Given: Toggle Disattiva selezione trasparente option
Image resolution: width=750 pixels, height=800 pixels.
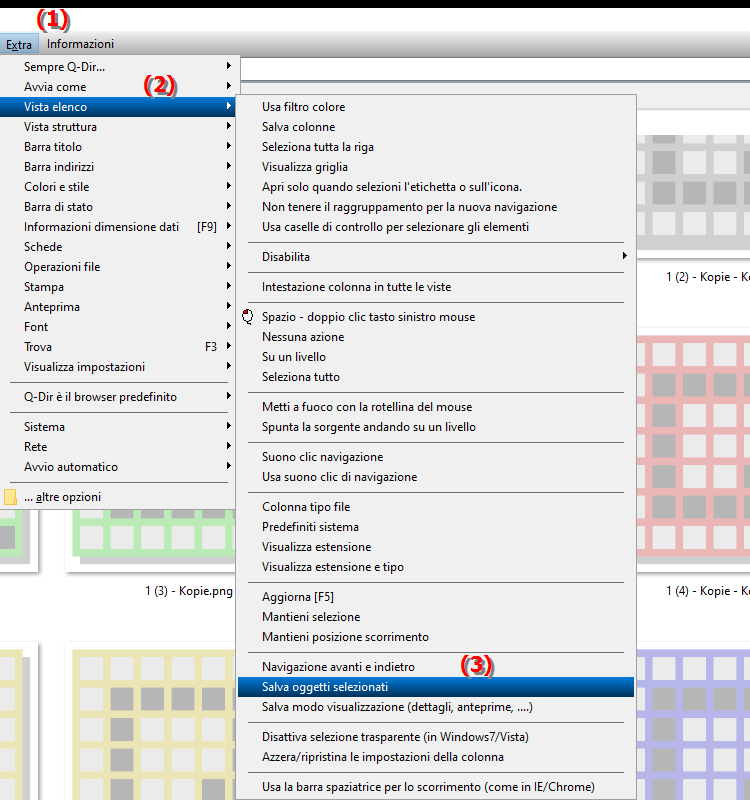Looking at the screenshot, I should click(x=436, y=737).
